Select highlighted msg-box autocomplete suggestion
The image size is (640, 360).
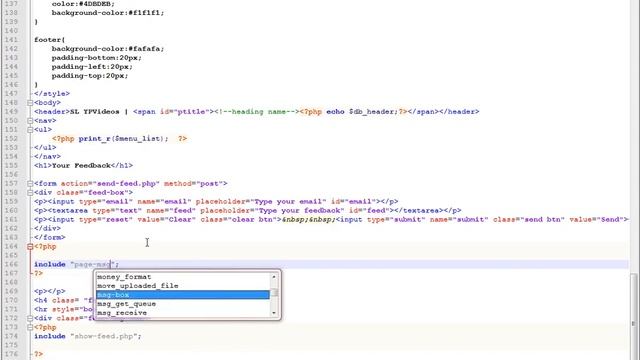pos(183,295)
